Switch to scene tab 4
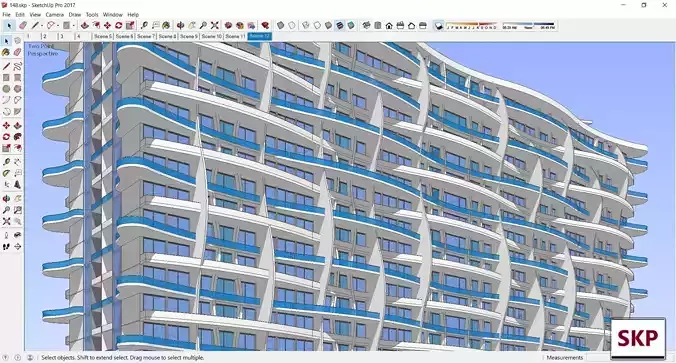The image size is (676, 363). 84,36
